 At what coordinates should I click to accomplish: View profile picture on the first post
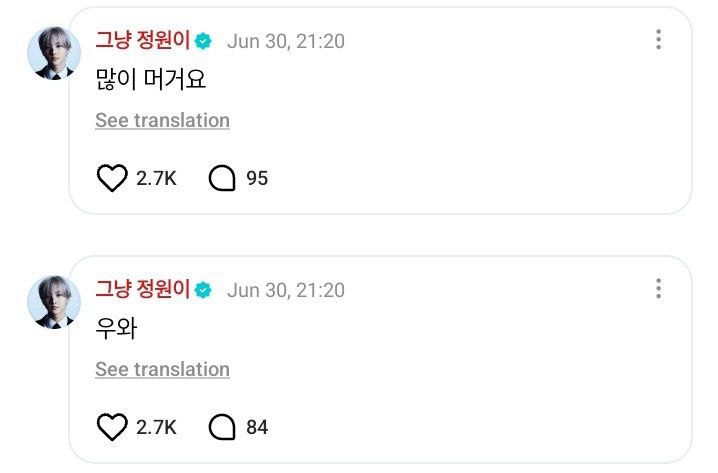coord(54,53)
